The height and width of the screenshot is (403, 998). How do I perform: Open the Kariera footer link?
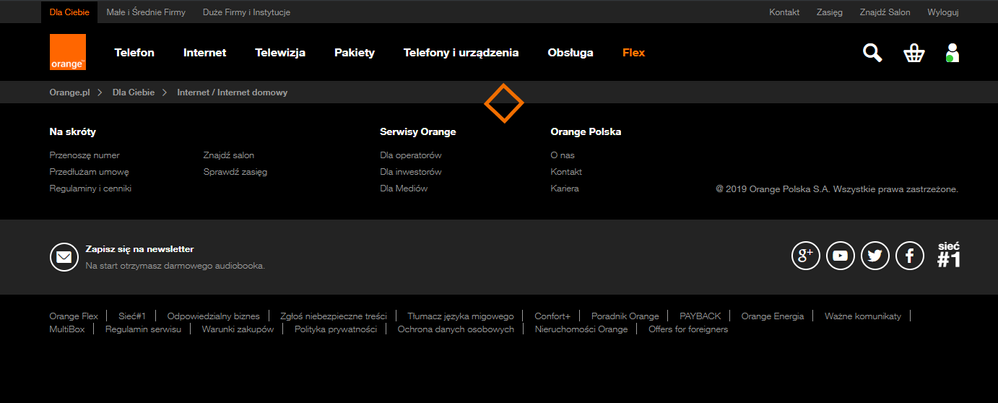(x=564, y=188)
